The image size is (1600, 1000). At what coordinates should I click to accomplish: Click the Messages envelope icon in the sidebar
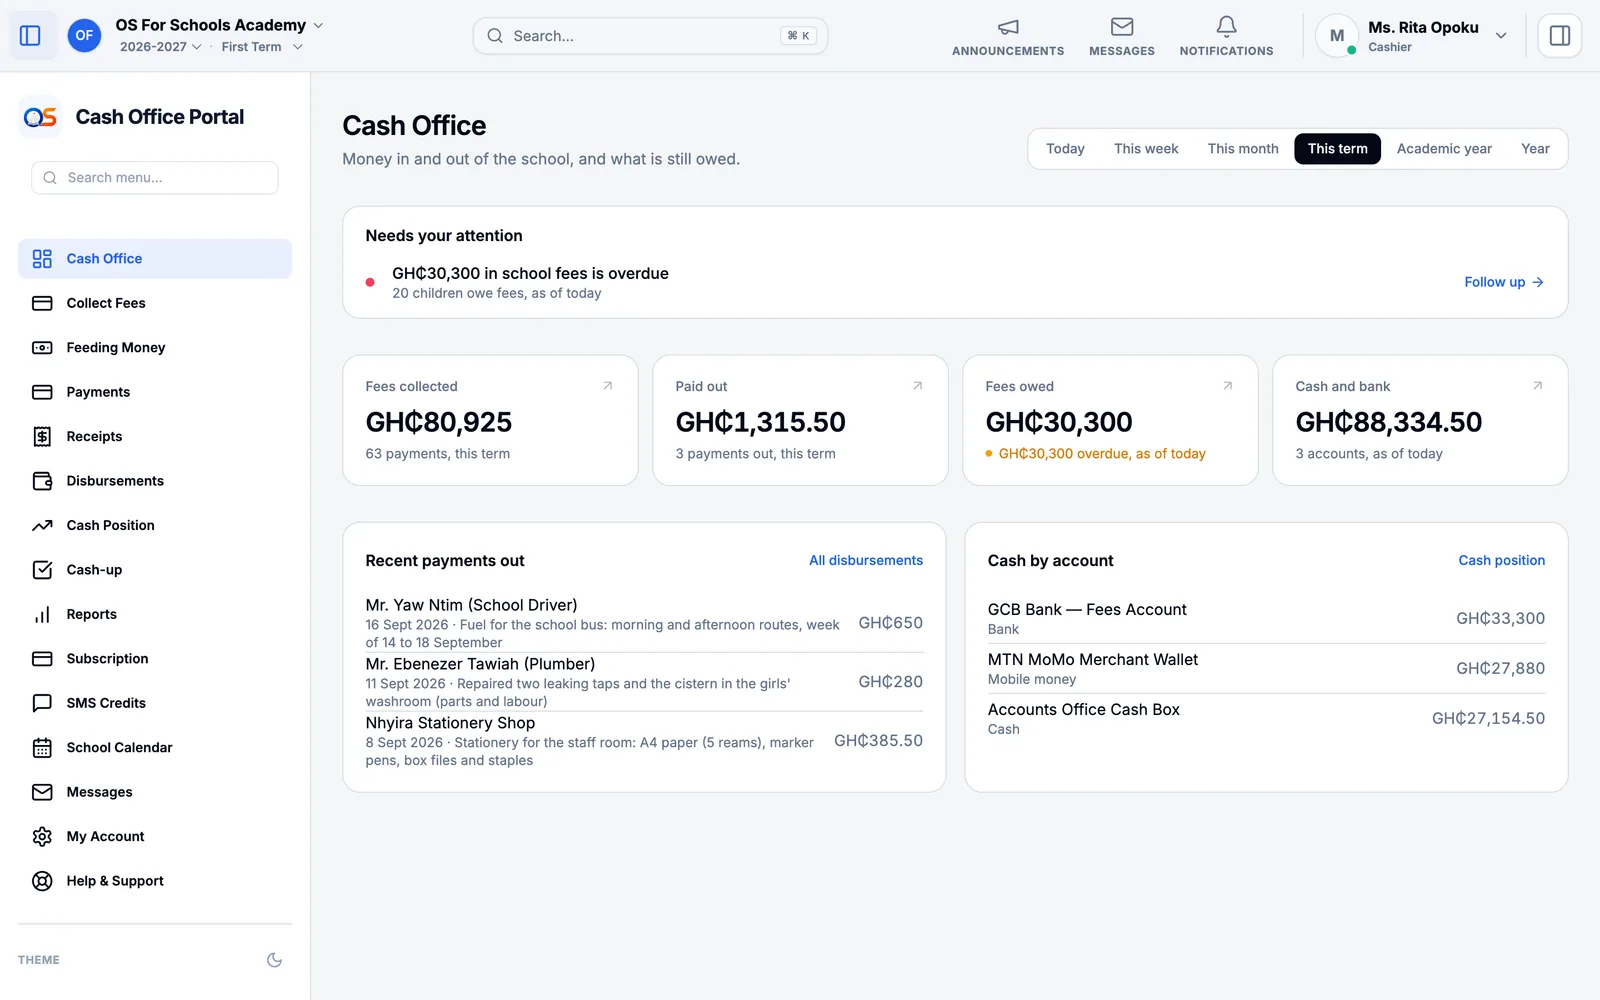(x=42, y=792)
